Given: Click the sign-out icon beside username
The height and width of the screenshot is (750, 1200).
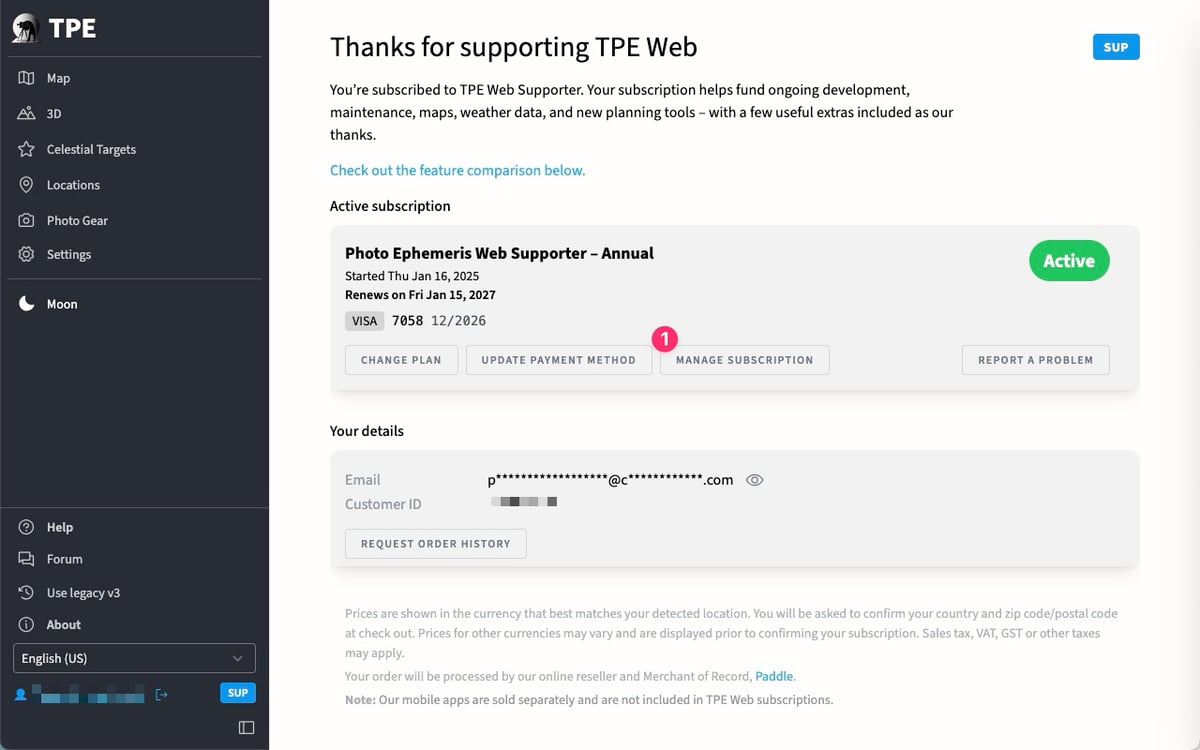Looking at the screenshot, I should coord(162,693).
